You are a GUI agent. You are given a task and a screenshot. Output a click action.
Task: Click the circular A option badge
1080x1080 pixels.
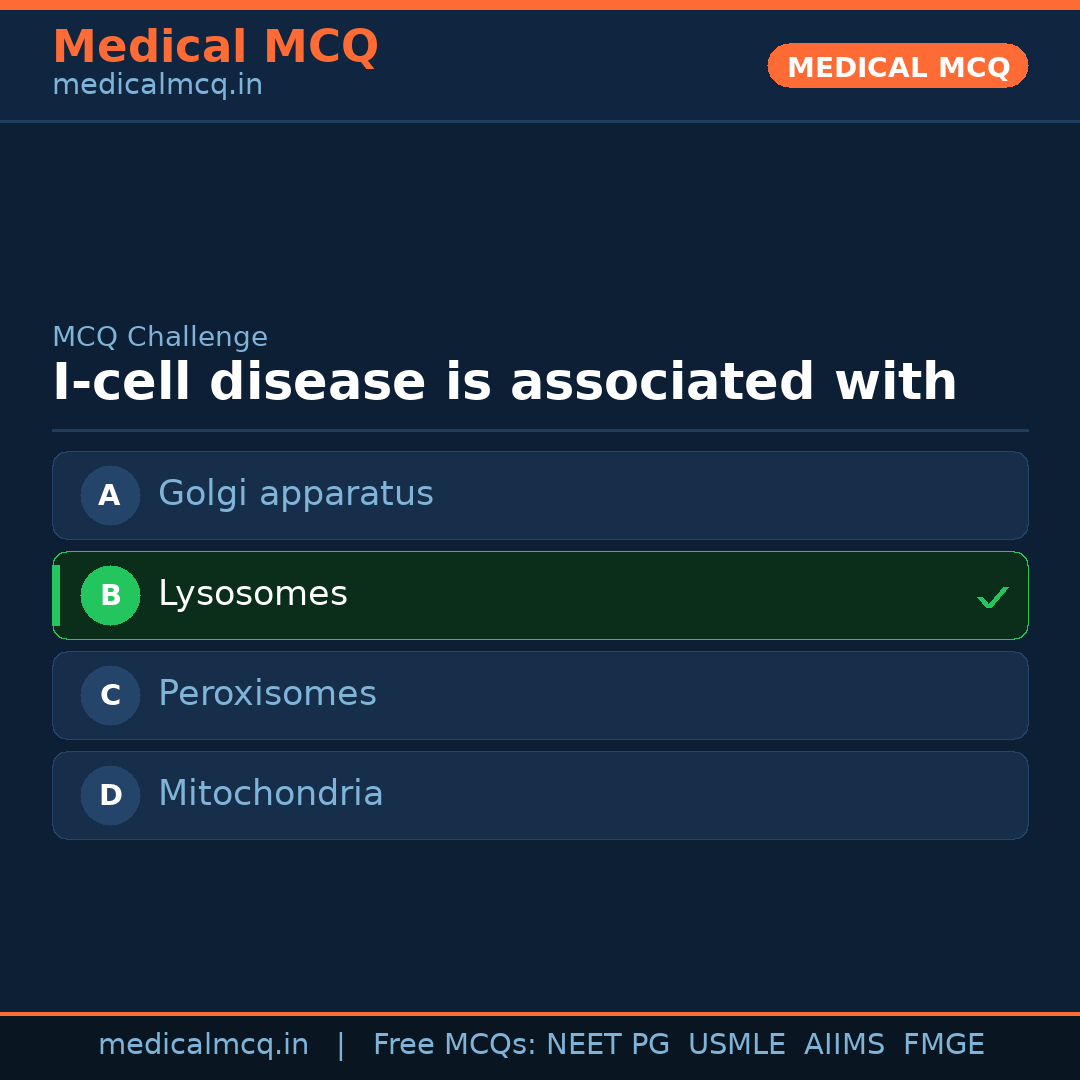pyautogui.click(x=110, y=495)
